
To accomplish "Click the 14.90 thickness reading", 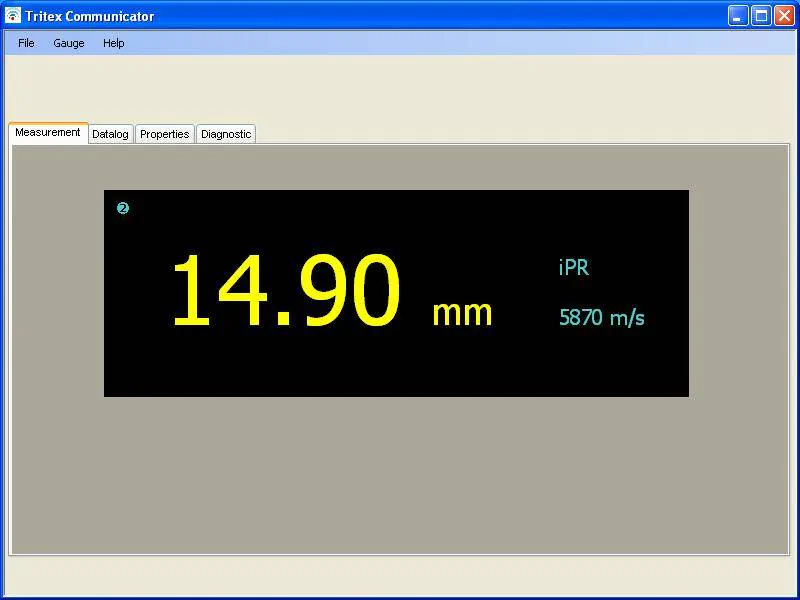I will [286, 290].
